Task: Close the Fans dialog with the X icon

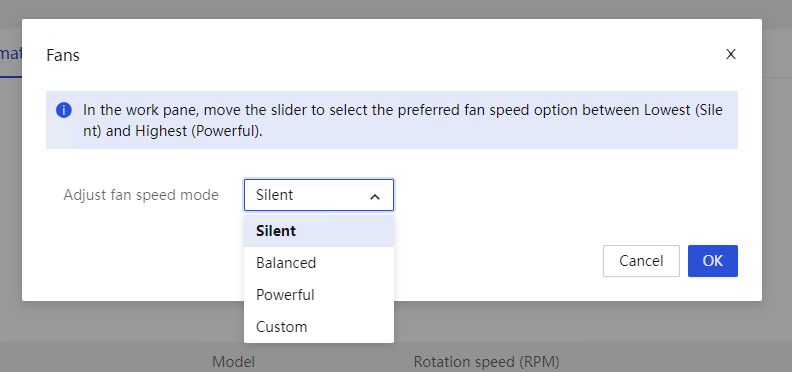Action: pyautogui.click(x=730, y=55)
